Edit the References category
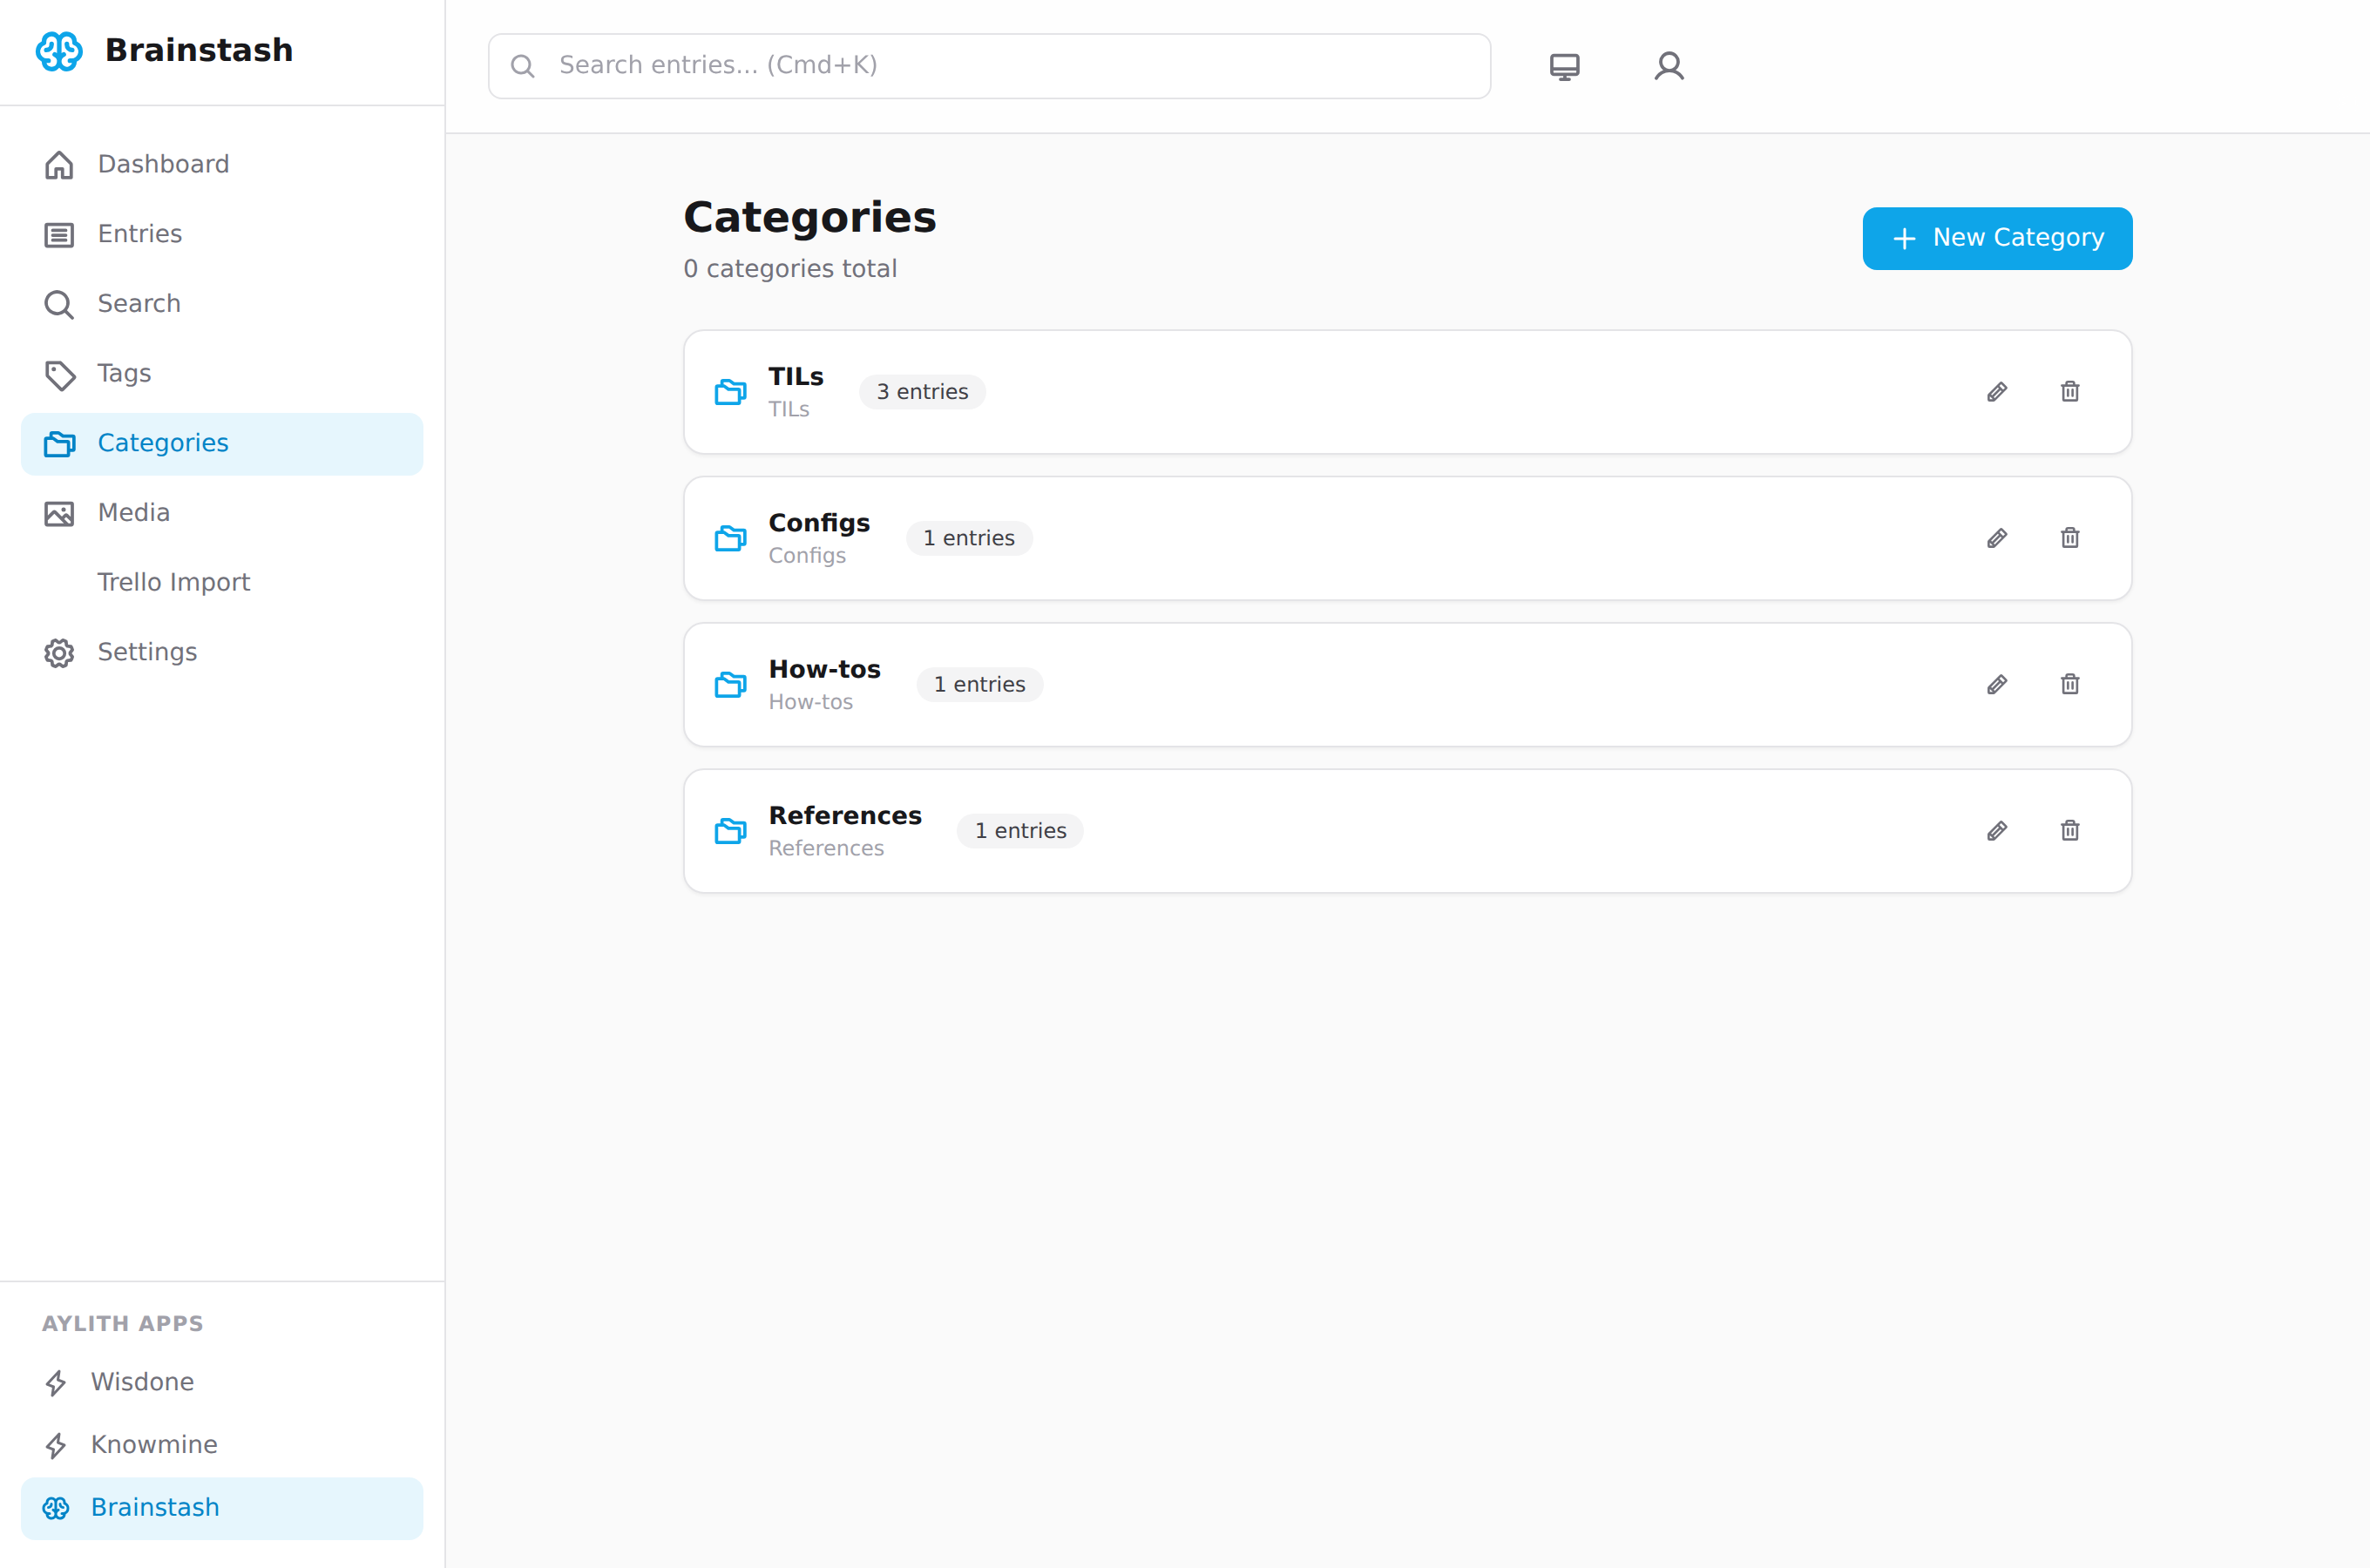Screen dimensions: 2370x1568 [x=1996, y=831]
